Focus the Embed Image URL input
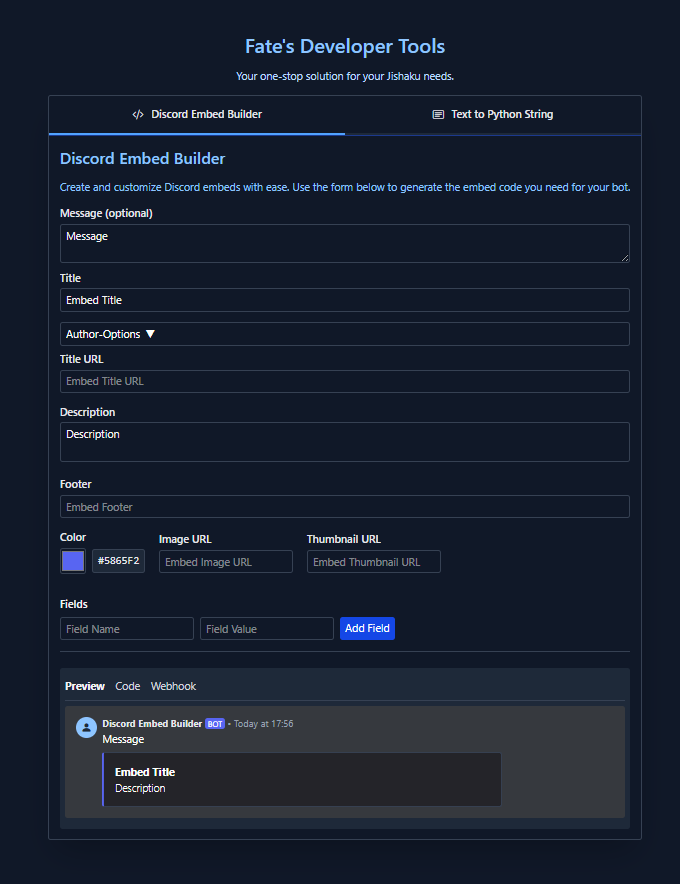The height and width of the screenshot is (884, 680). 226,562
